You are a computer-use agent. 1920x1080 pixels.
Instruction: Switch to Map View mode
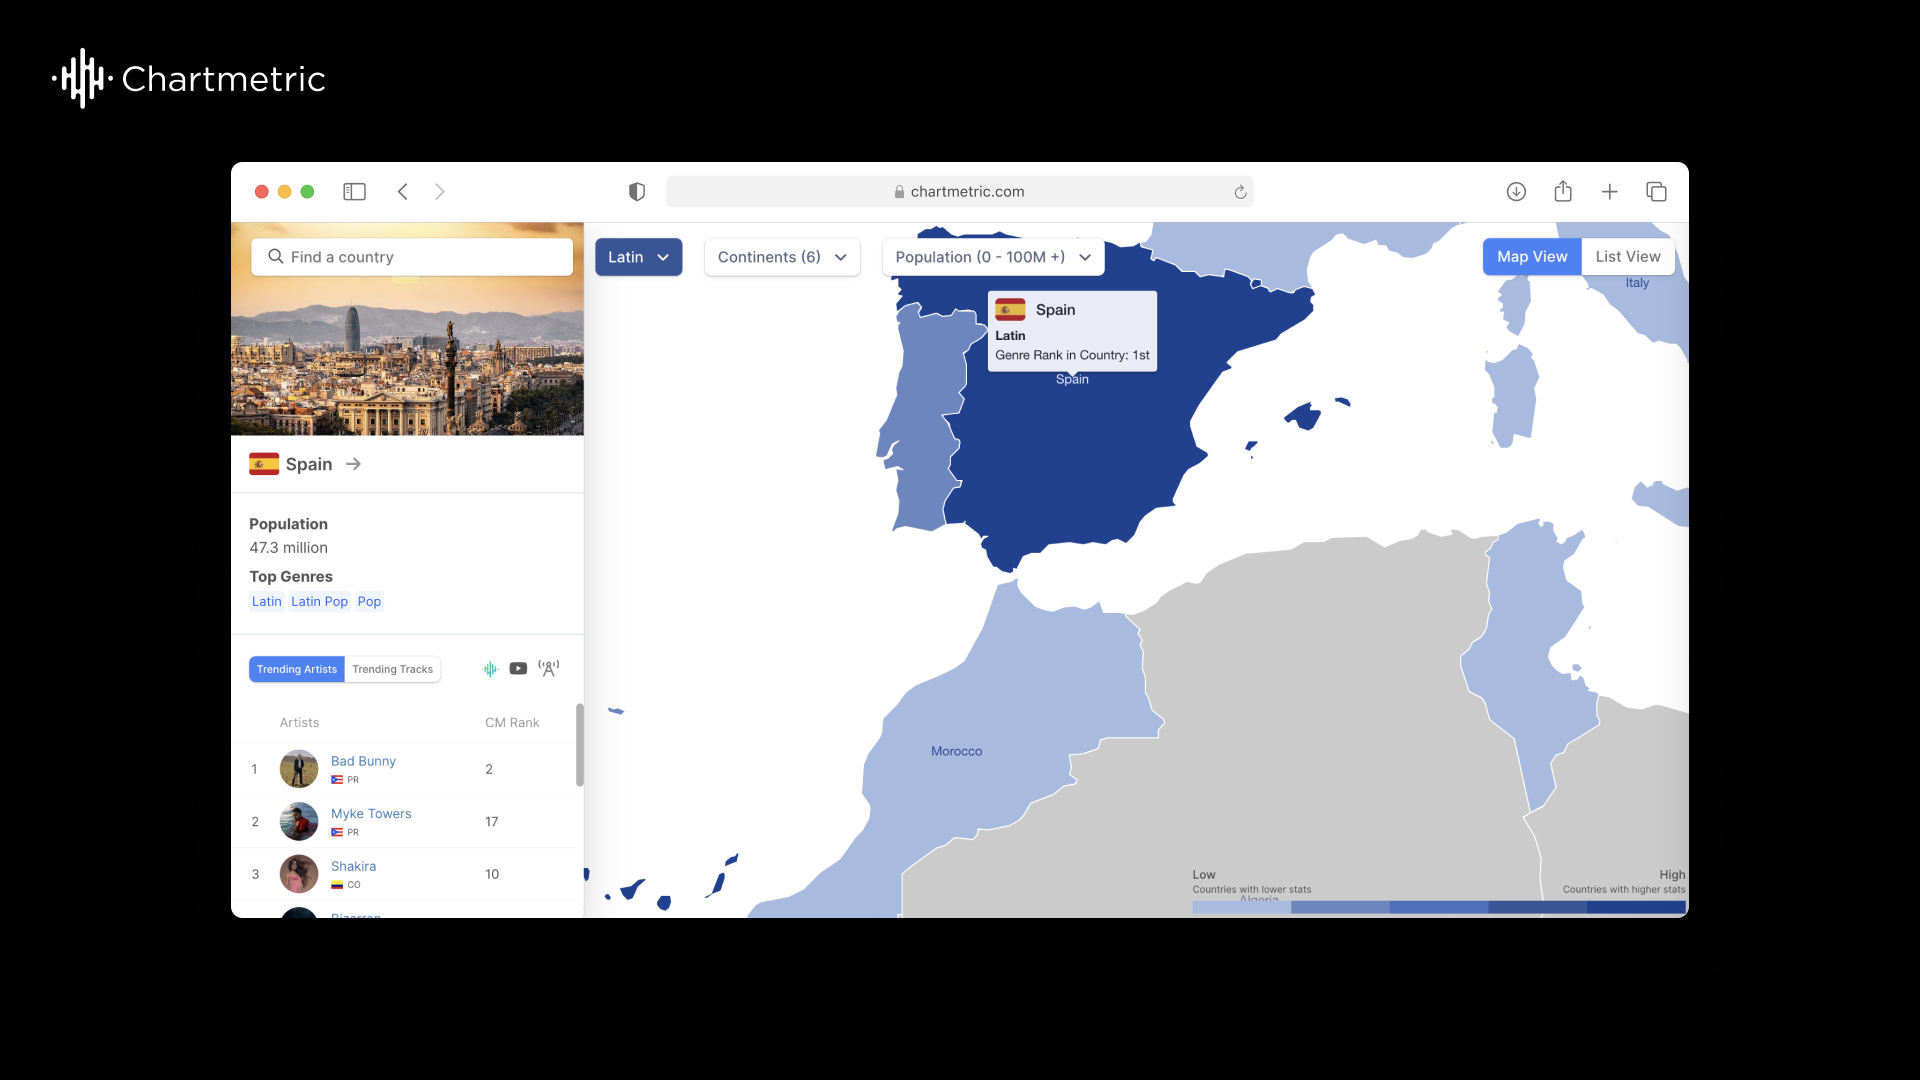(x=1532, y=256)
